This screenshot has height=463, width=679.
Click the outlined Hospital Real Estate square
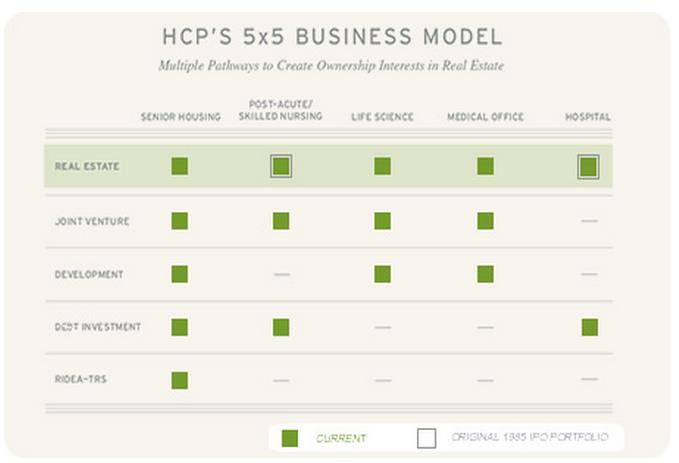[x=588, y=166]
